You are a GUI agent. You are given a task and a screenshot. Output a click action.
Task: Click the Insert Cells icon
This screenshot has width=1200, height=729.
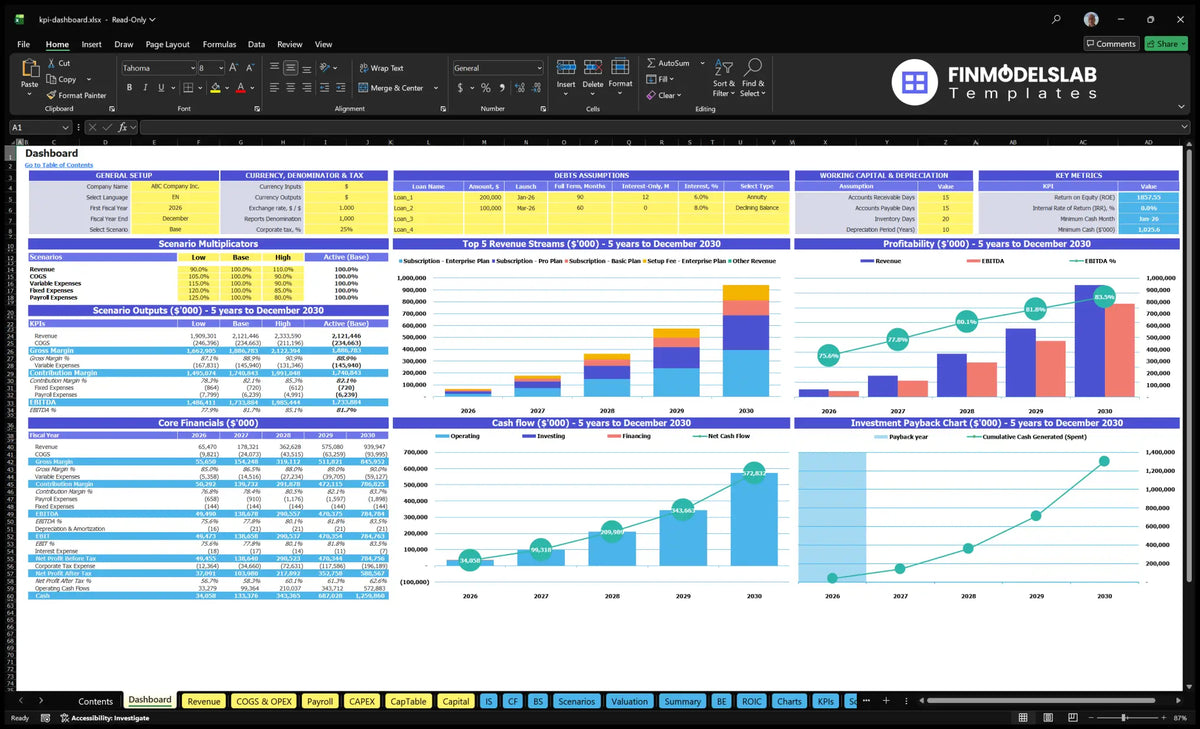566,67
